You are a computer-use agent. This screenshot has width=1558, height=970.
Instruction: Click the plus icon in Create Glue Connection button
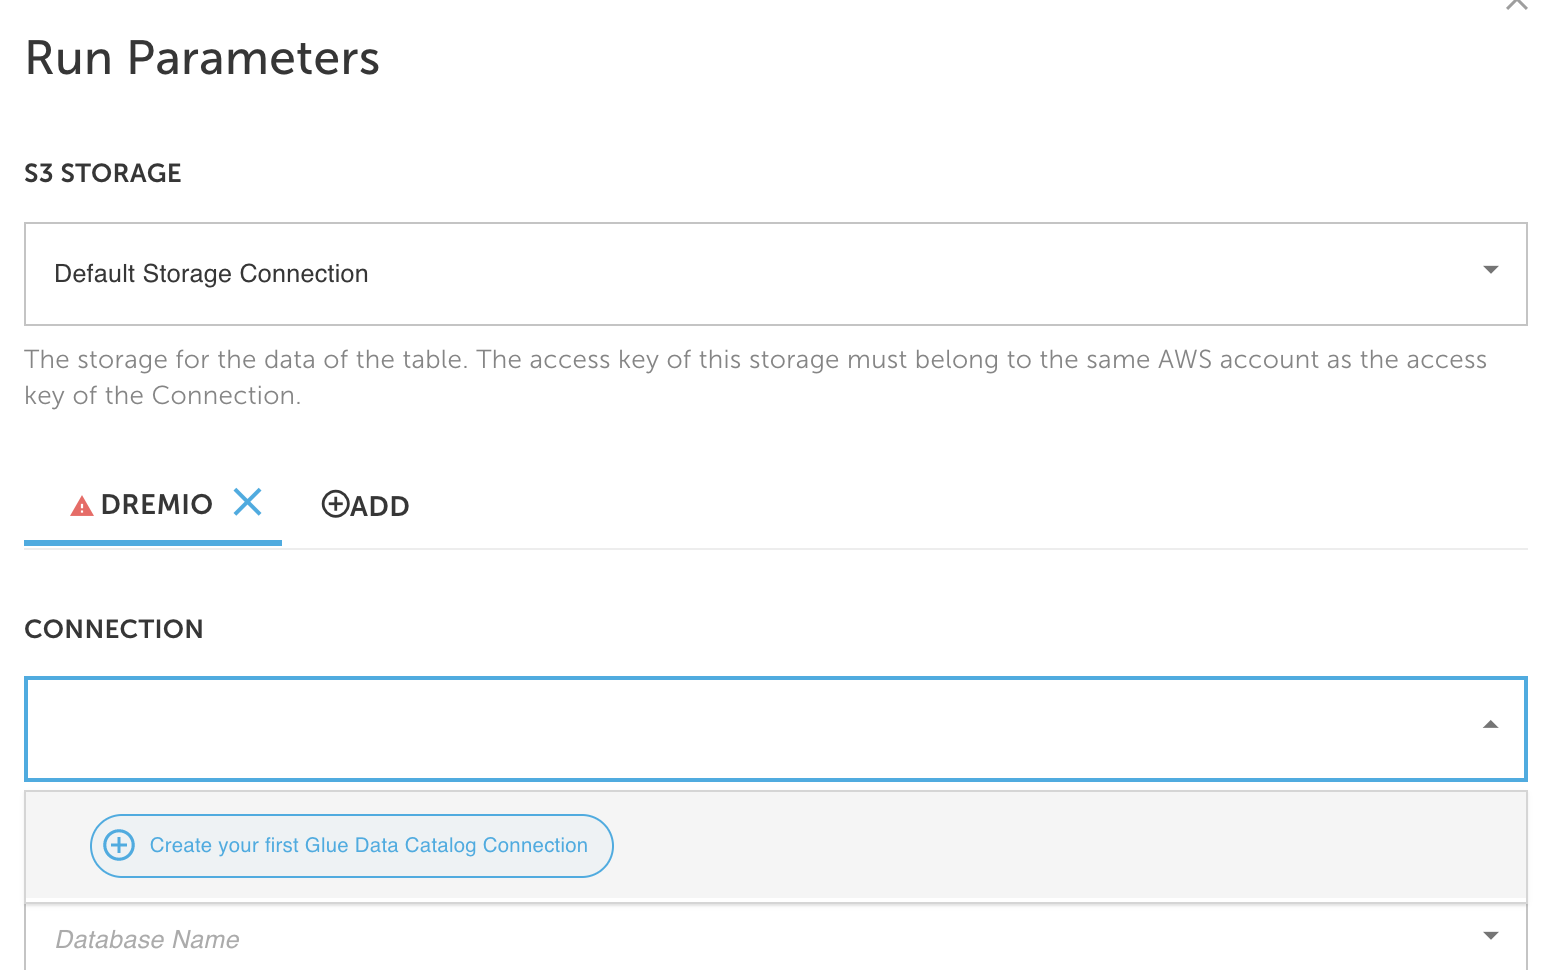119,845
